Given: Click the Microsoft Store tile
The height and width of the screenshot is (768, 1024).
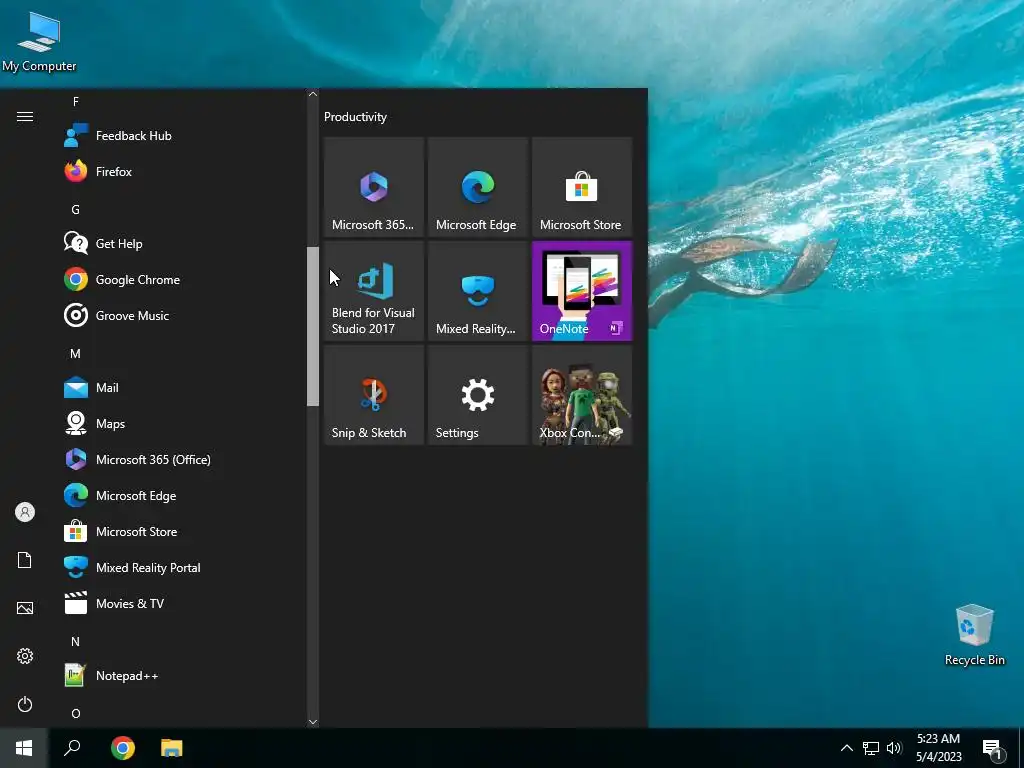Looking at the screenshot, I should coord(582,187).
